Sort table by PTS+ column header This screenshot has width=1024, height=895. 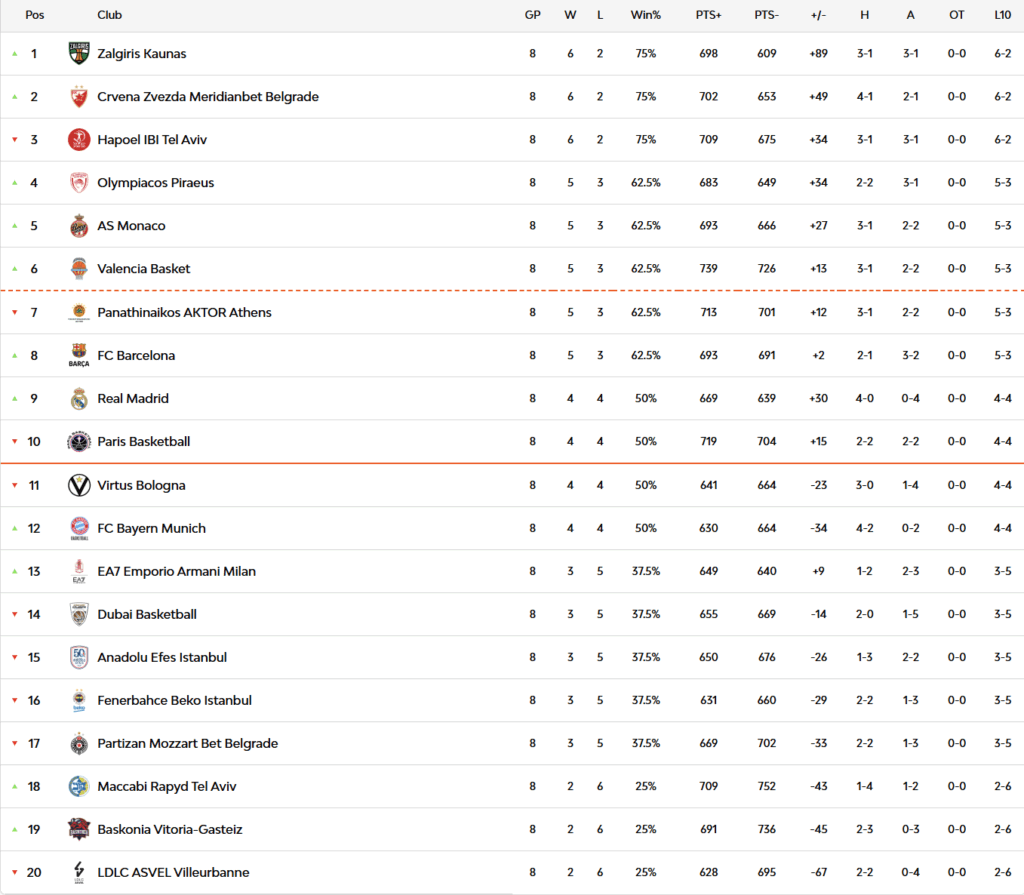pyautogui.click(x=708, y=15)
